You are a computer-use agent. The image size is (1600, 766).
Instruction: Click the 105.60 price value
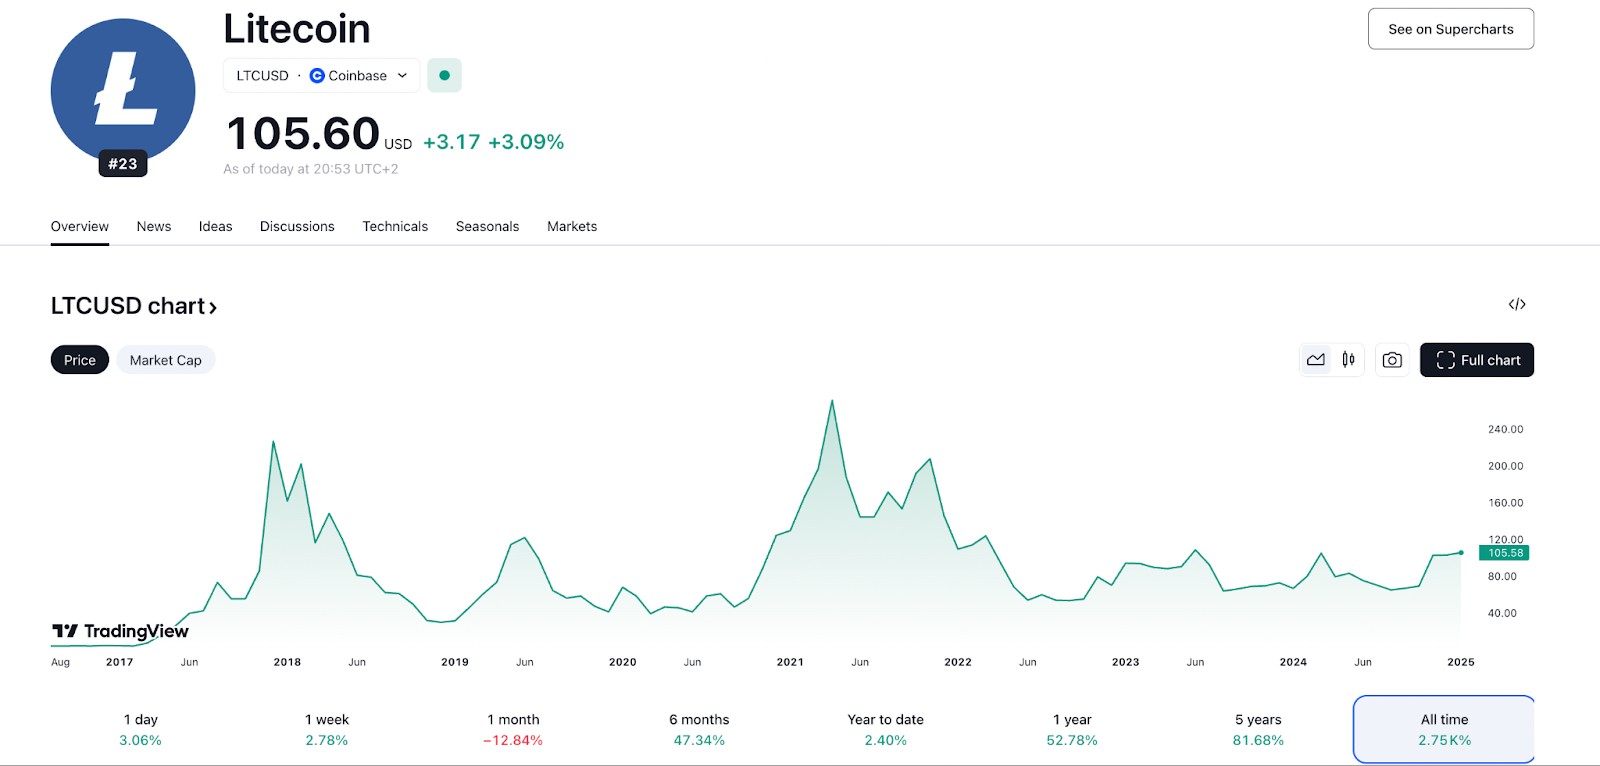click(303, 134)
